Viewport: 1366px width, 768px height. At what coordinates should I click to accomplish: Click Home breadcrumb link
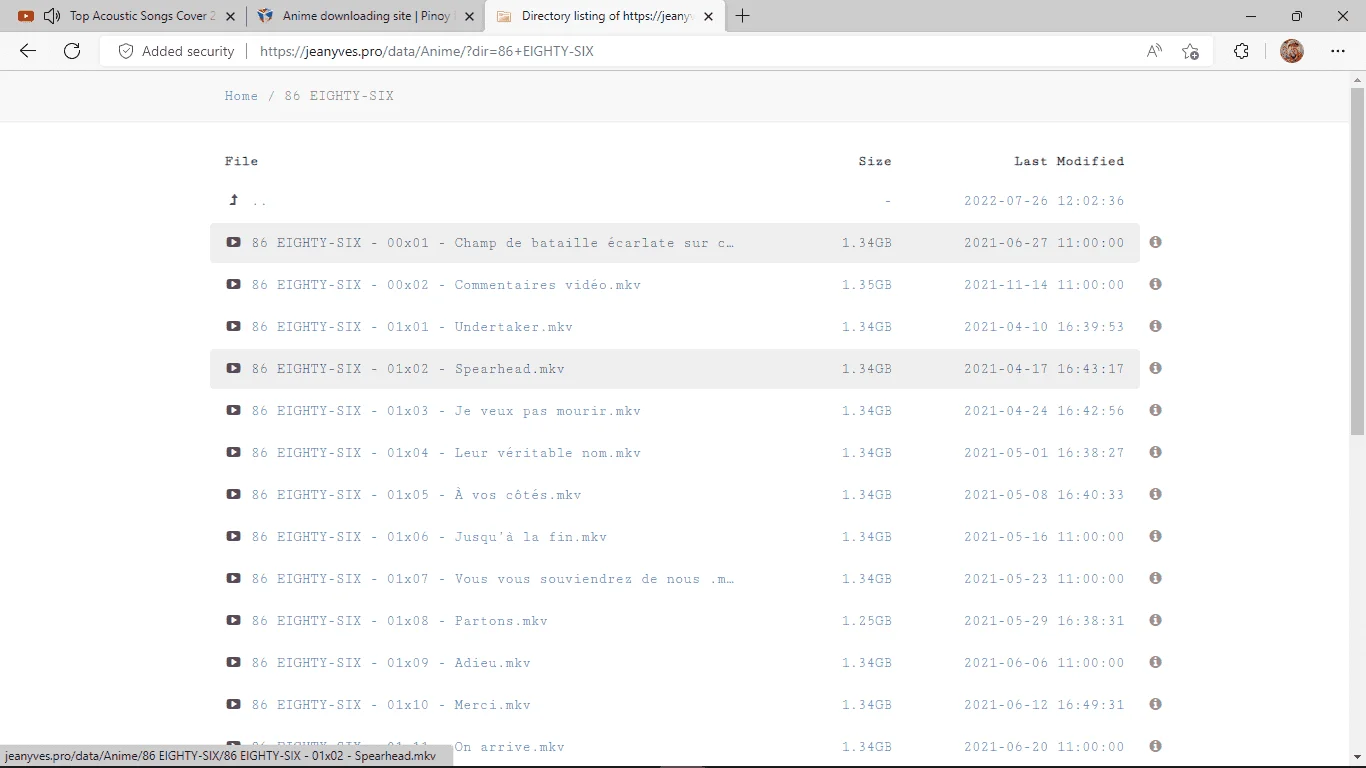(241, 96)
